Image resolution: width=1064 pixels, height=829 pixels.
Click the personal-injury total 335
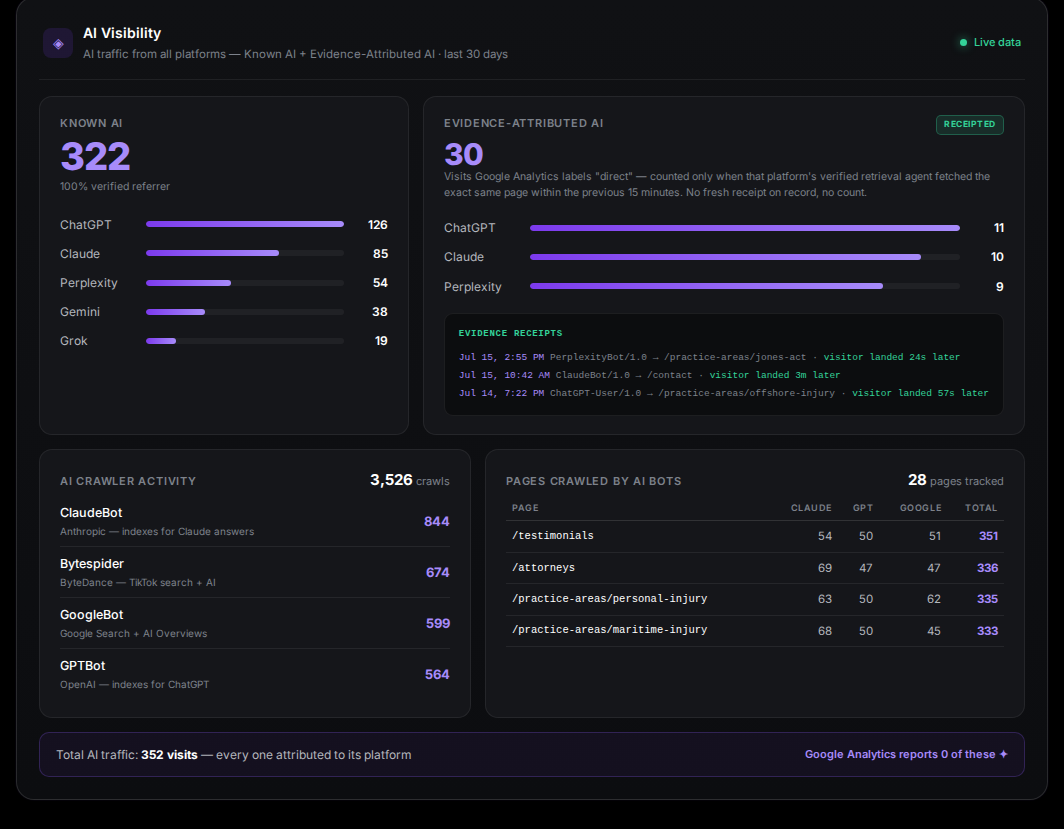pyautogui.click(x=987, y=599)
